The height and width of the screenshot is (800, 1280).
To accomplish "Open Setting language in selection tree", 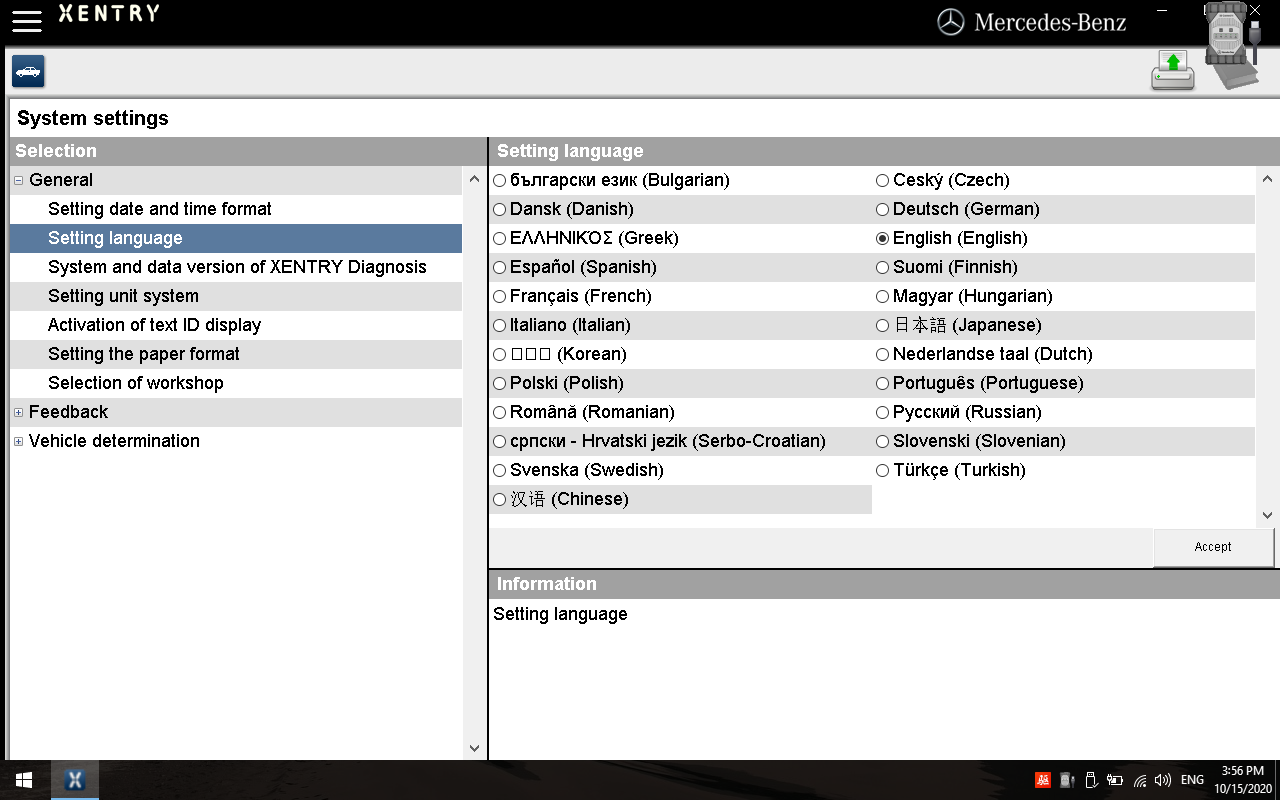I will click(x=236, y=238).
